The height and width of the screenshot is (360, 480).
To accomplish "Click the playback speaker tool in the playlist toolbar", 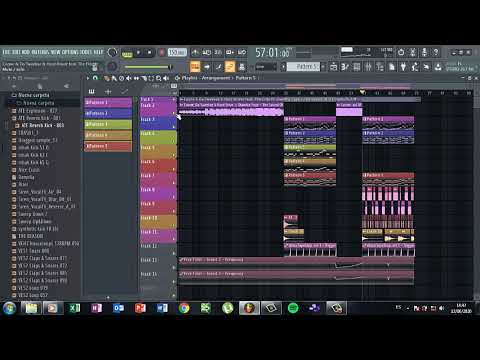I will click(166, 78).
